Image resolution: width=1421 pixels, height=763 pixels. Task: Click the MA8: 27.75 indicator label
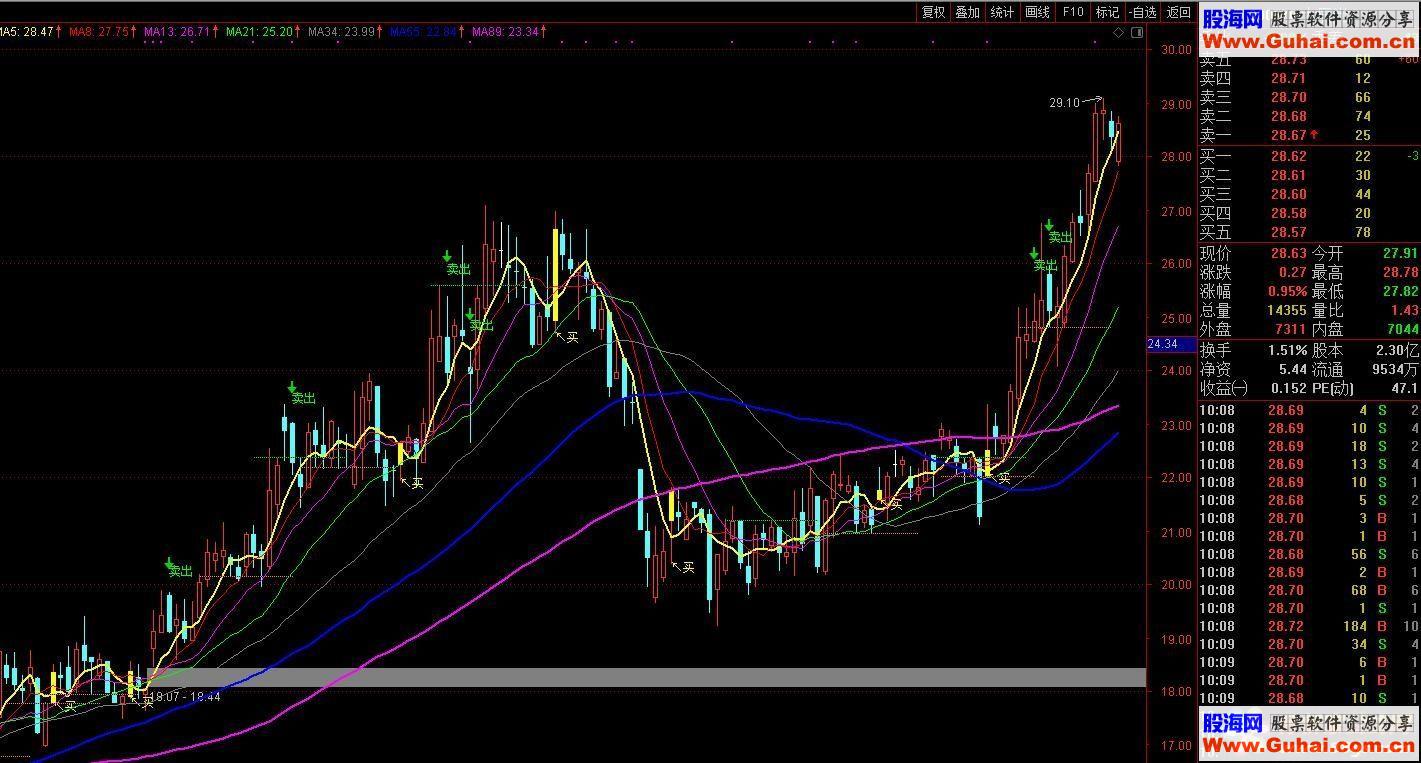(x=99, y=32)
